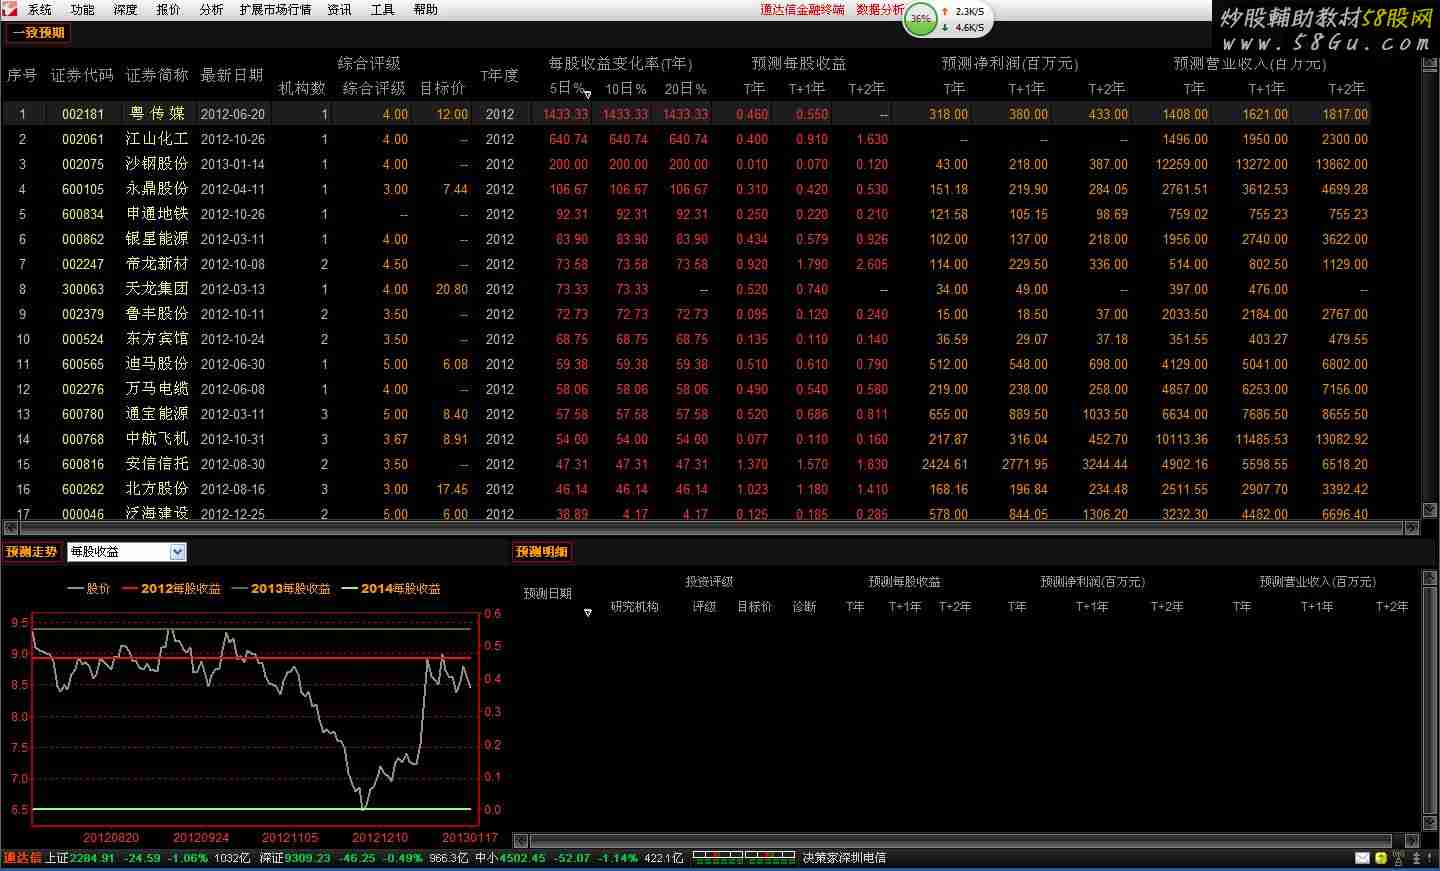Open the mail envelope icon
The image size is (1440, 871).
point(1362,858)
